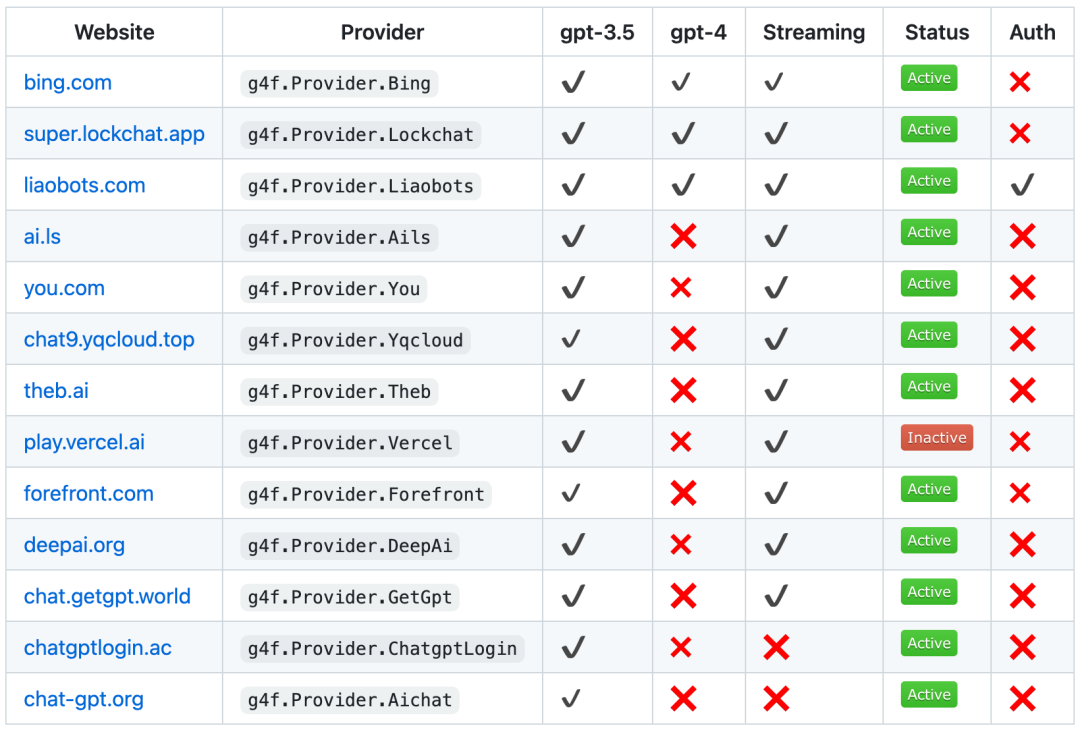Click the Active badge for deepai.org
The image size is (1080, 730).
[x=929, y=541]
